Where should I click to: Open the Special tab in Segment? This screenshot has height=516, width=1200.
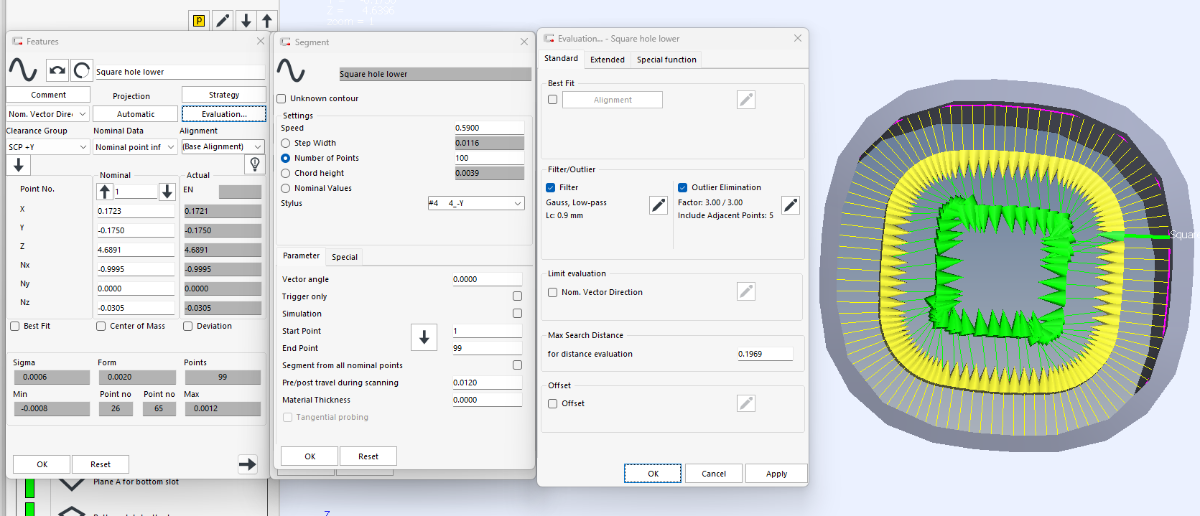(345, 257)
